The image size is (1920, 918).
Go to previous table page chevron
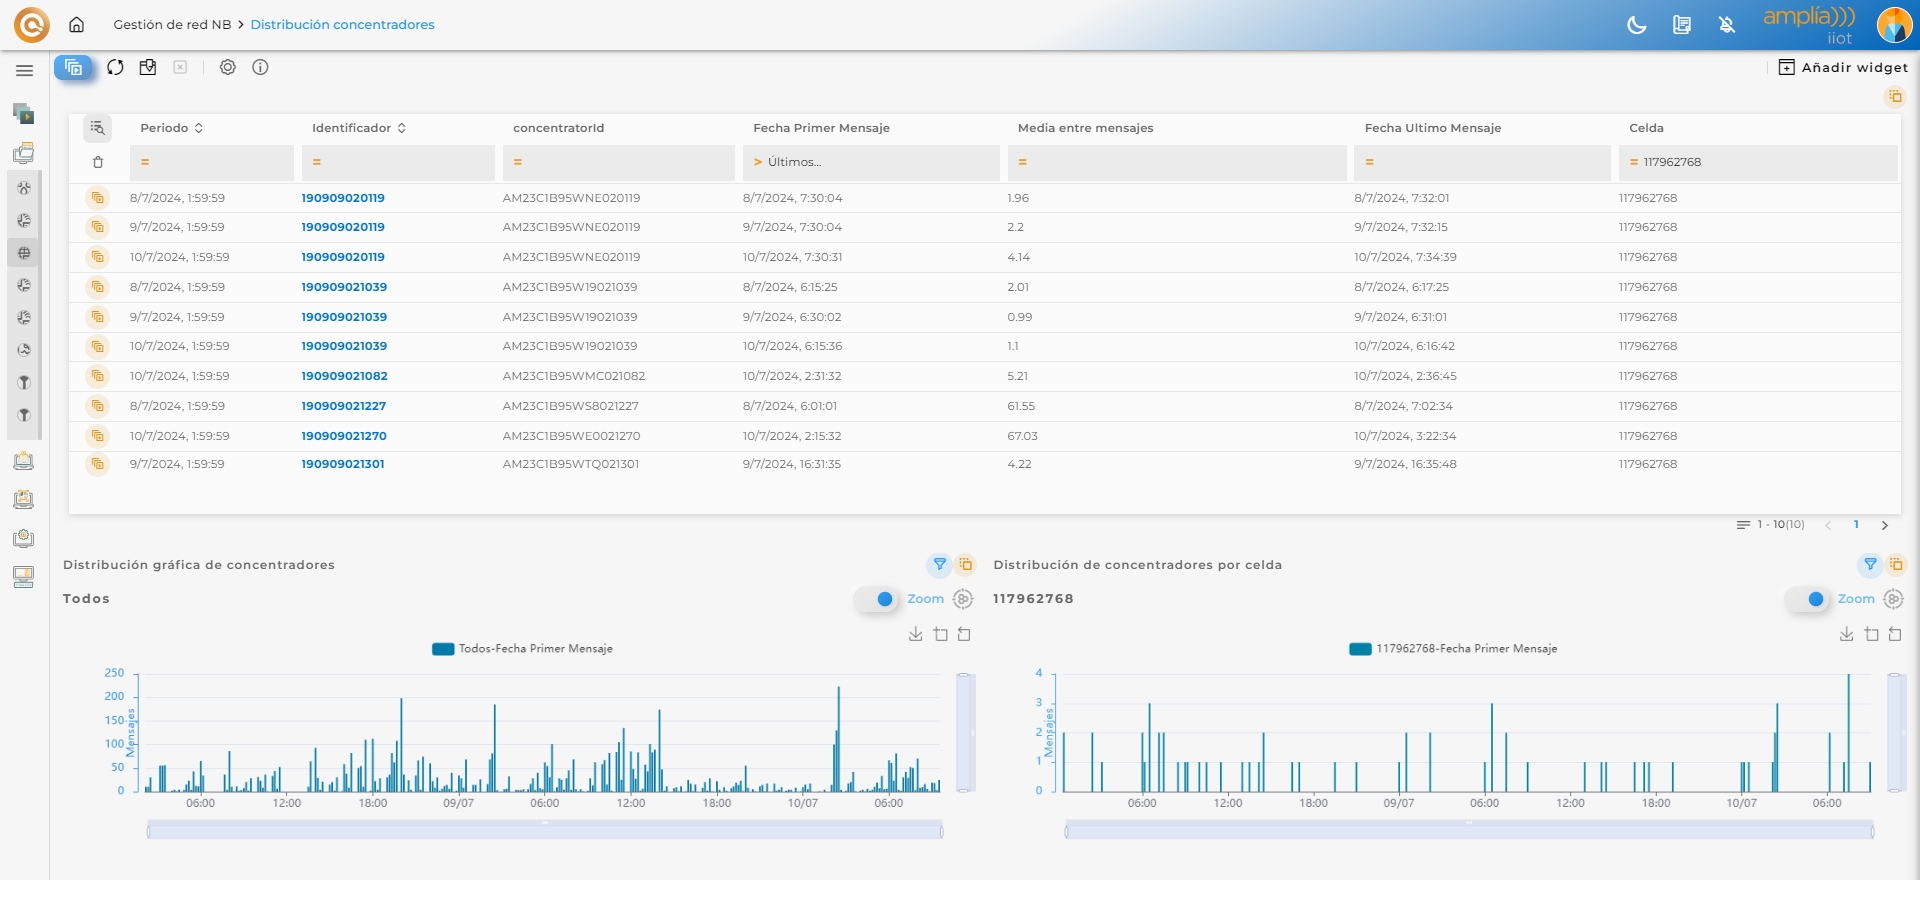pyautogui.click(x=1828, y=525)
